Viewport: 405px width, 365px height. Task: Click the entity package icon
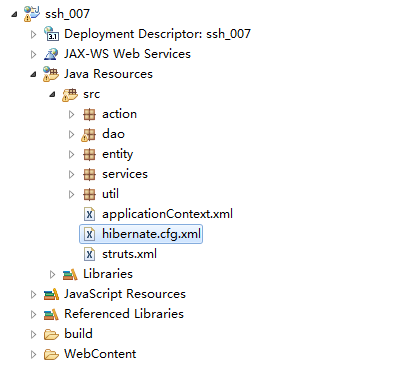coord(89,154)
